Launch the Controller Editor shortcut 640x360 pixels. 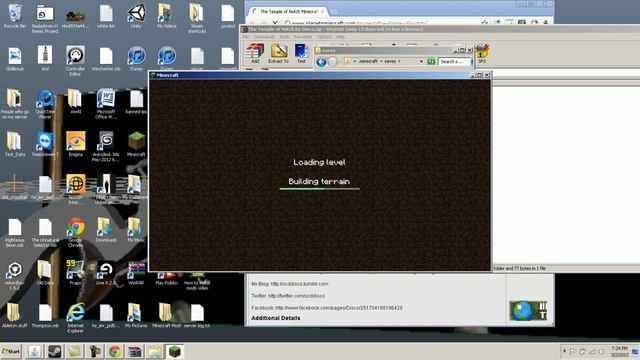pyautogui.click(x=76, y=60)
